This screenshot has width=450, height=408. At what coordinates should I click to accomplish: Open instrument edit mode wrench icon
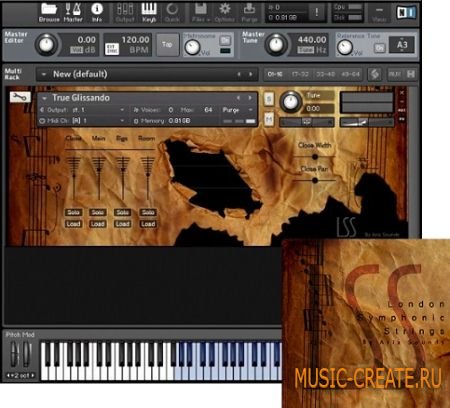(20, 97)
